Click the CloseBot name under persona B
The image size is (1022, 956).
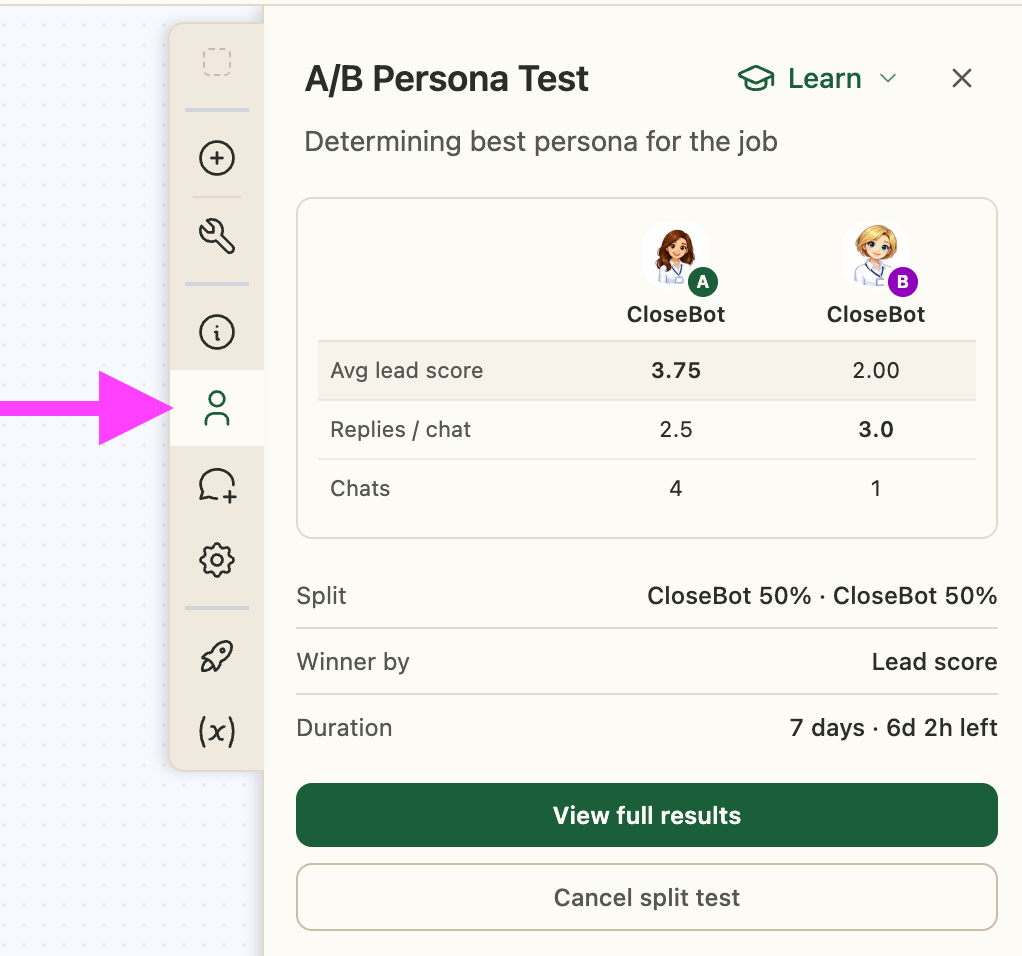point(876,314)
